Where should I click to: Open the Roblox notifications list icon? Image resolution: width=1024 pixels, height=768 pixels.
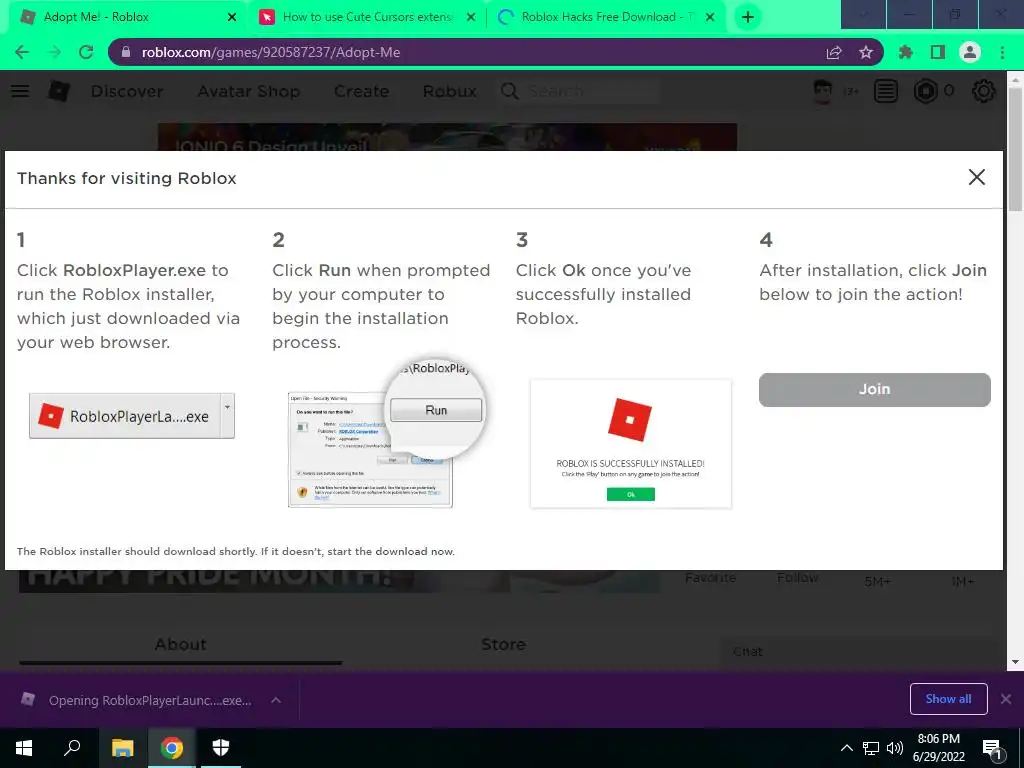coord(886,91)
